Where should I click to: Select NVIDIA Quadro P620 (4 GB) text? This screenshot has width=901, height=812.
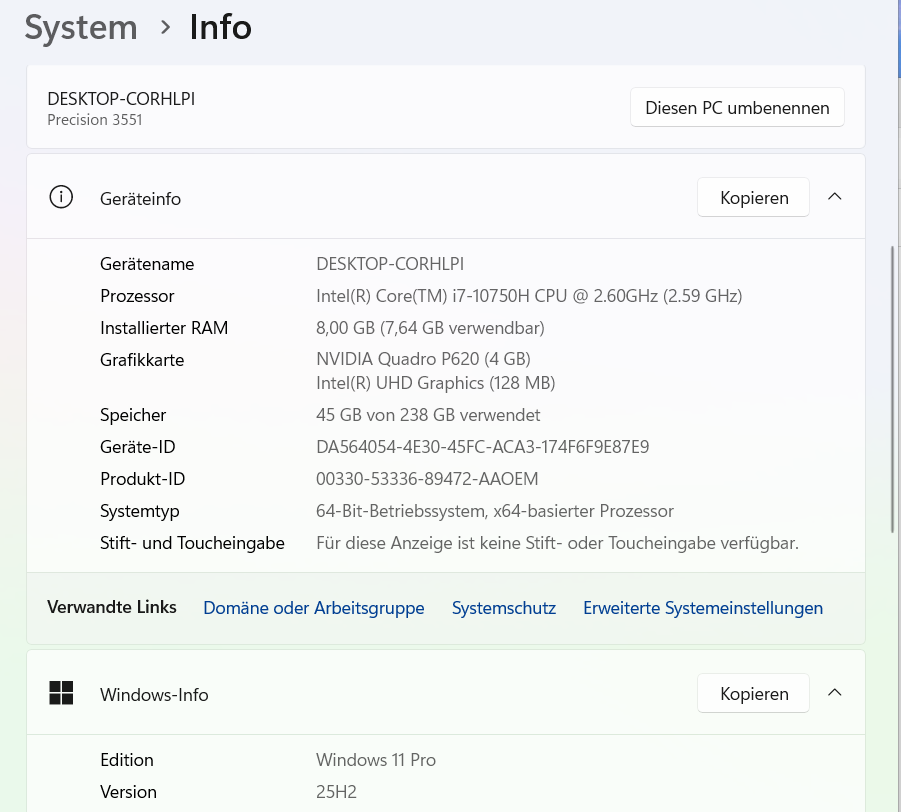[423, 359]
